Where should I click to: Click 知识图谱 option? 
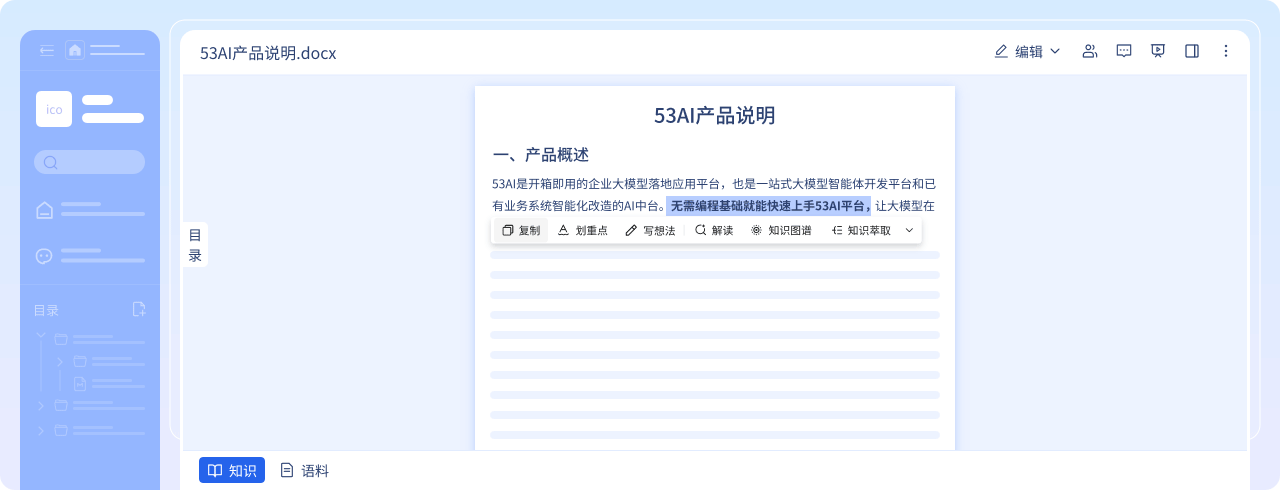tap(781, 230)
